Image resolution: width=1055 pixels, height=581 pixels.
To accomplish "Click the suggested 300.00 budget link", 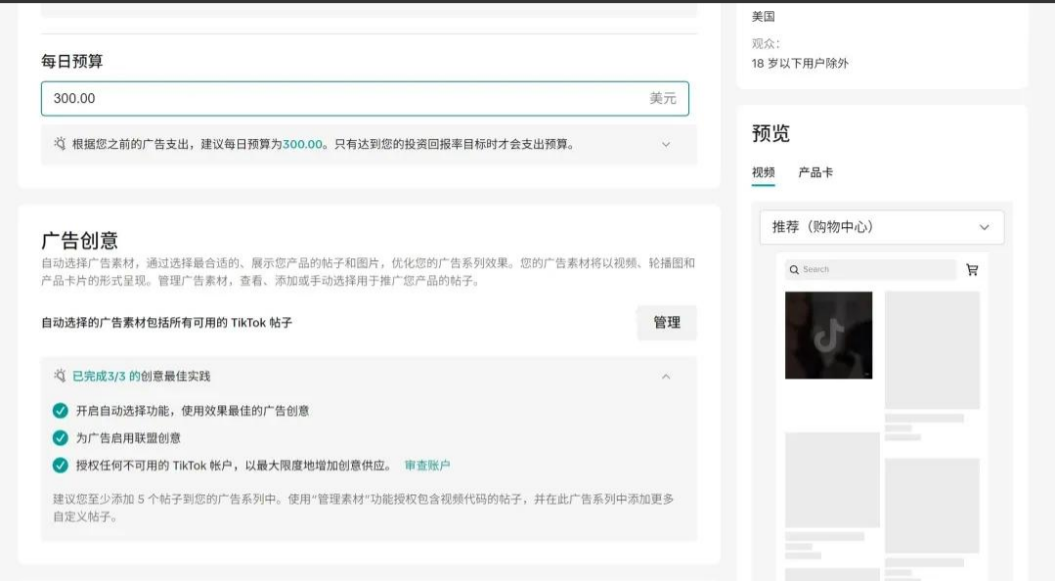I will click(302, 144).
